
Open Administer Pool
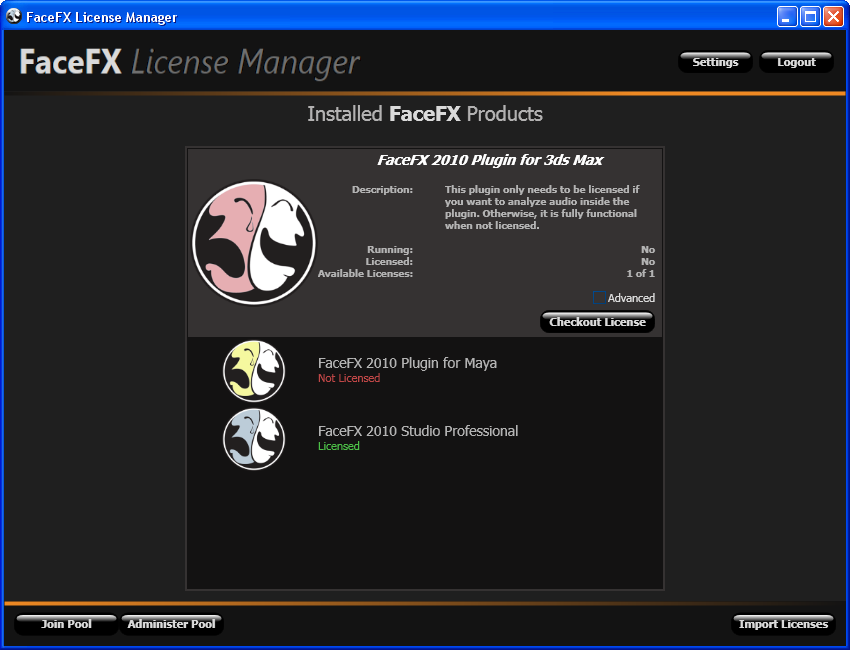pyautogui.click(x=171, y=624)
